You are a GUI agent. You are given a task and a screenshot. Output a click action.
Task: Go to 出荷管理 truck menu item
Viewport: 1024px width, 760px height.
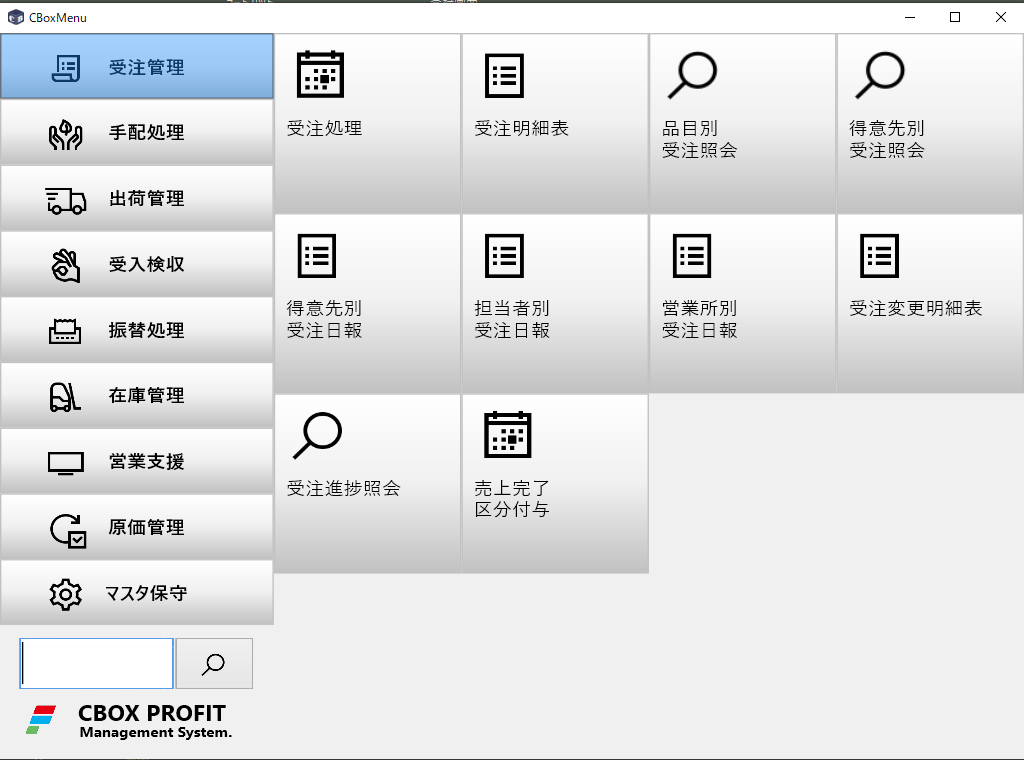pos(137,199)
